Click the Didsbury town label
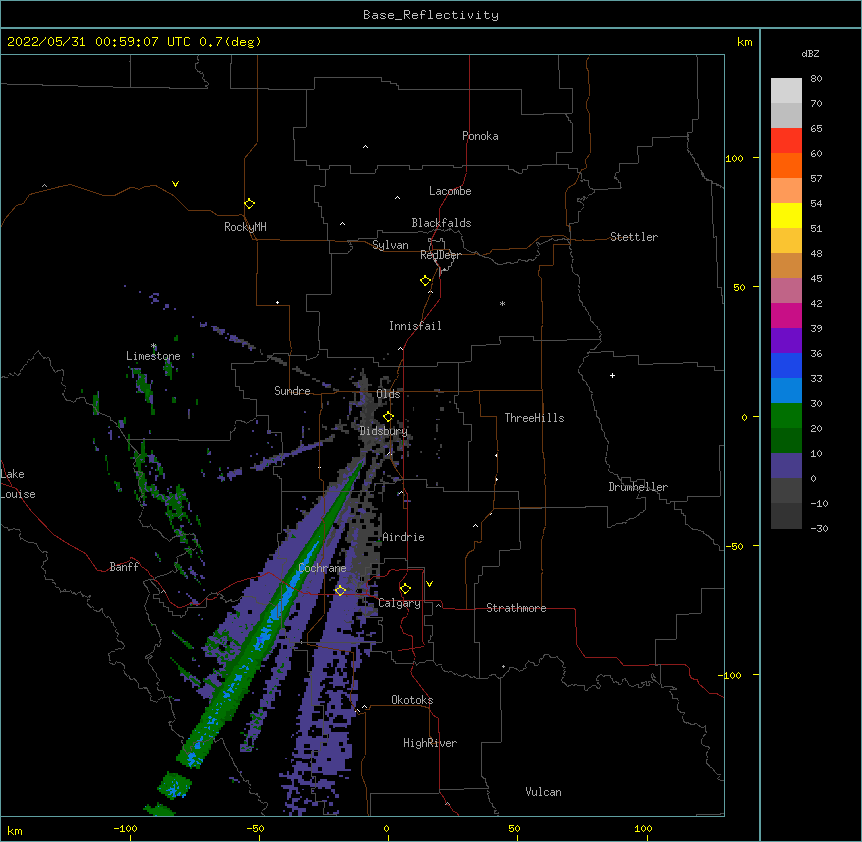This screenshot has height=842, width=862. 384,431
